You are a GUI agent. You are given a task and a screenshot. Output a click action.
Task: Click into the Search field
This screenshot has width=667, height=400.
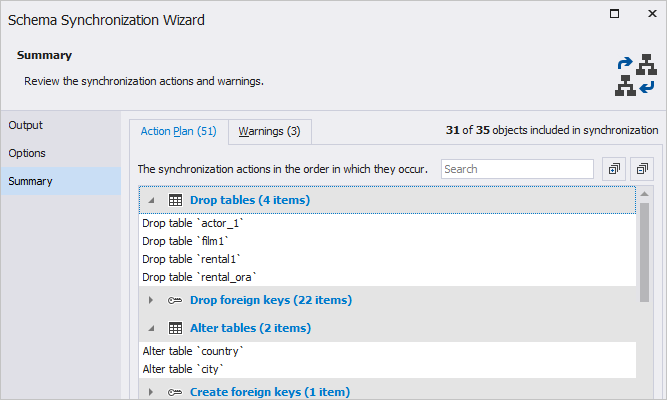pyautogui.click(x=517, y=169)
